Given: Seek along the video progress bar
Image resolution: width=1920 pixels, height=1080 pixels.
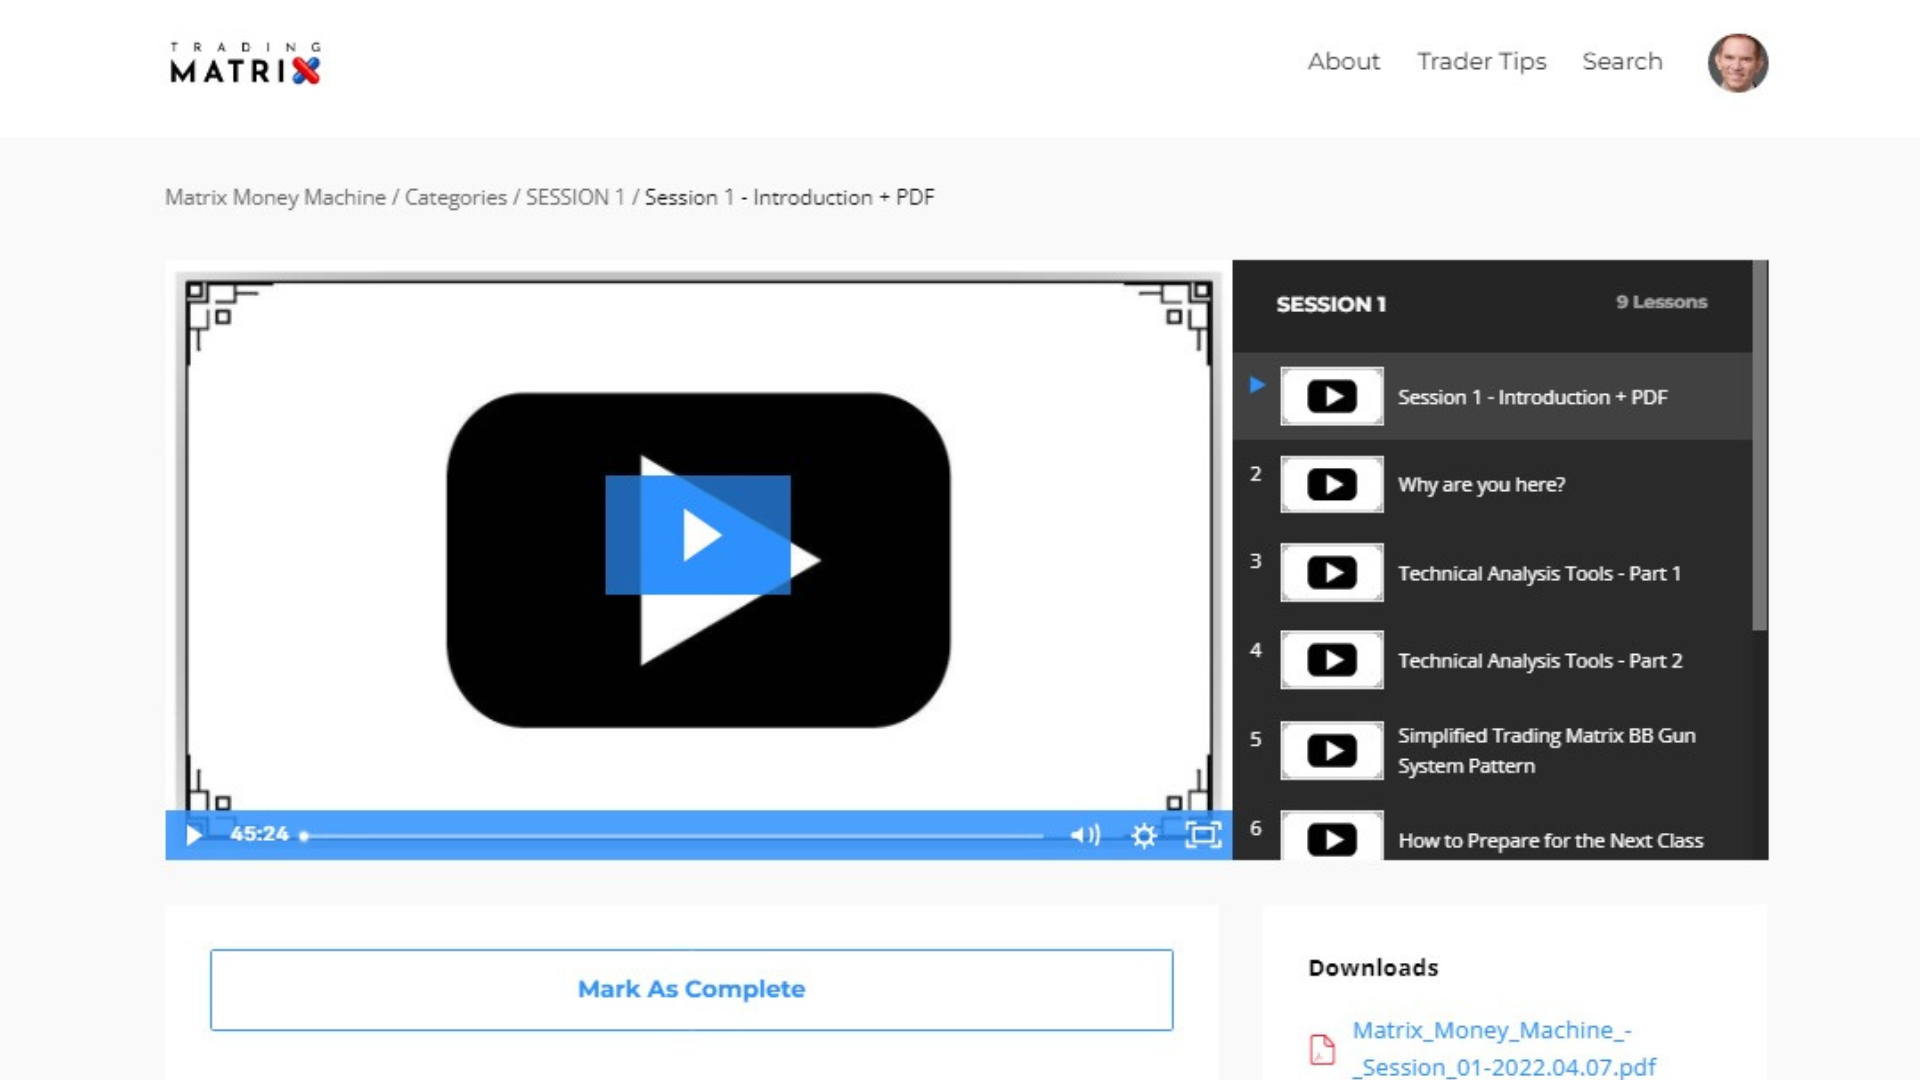Looking at the screenshot, I should click(672, 836).
